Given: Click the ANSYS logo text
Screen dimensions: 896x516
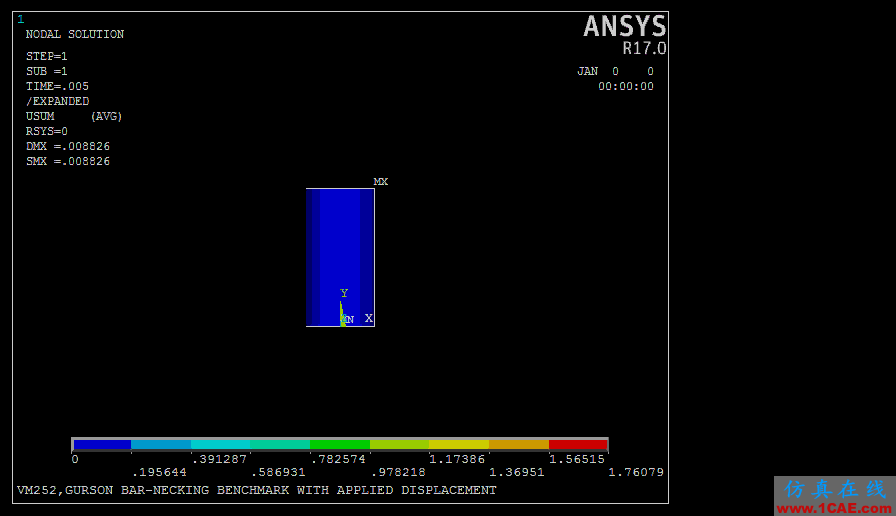Looking at the screenshot, I should [625, 27].
